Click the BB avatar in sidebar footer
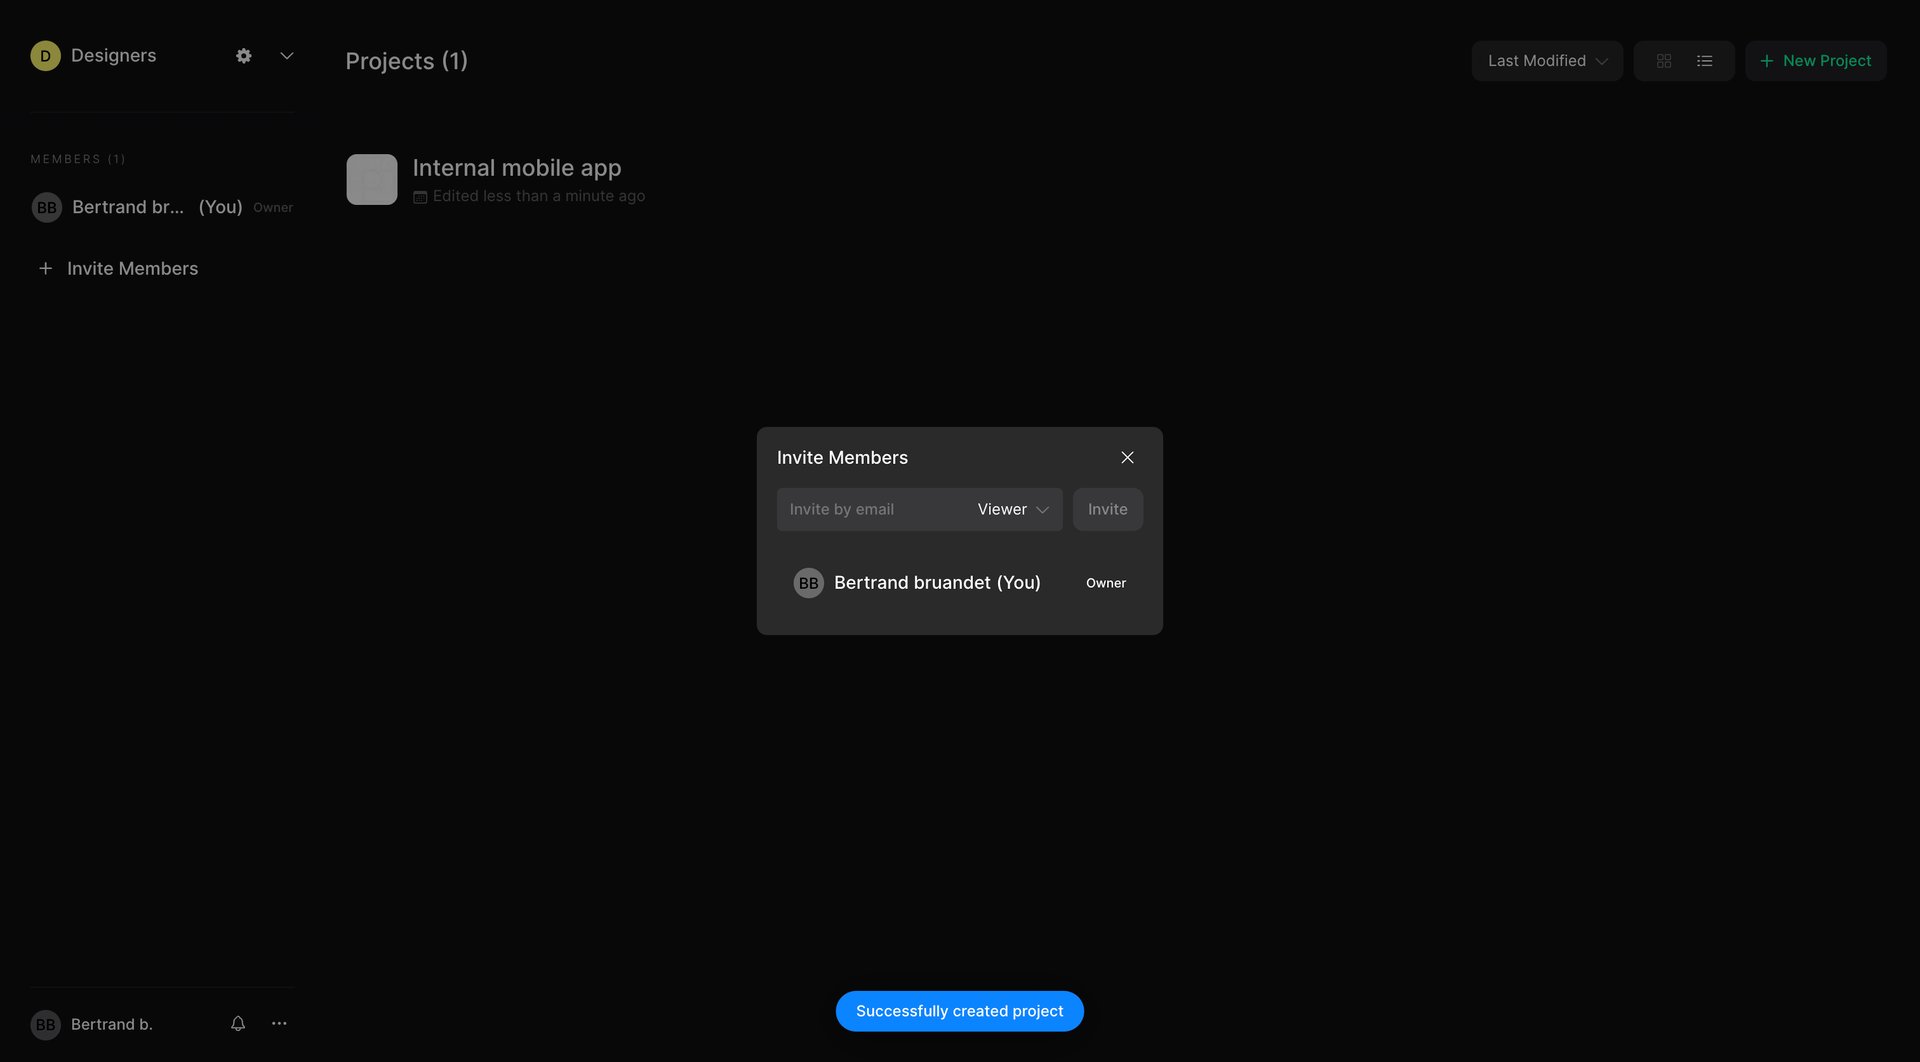Image resolution: width=1920 pixels, height=1062 pixels. click(46, 1024)
